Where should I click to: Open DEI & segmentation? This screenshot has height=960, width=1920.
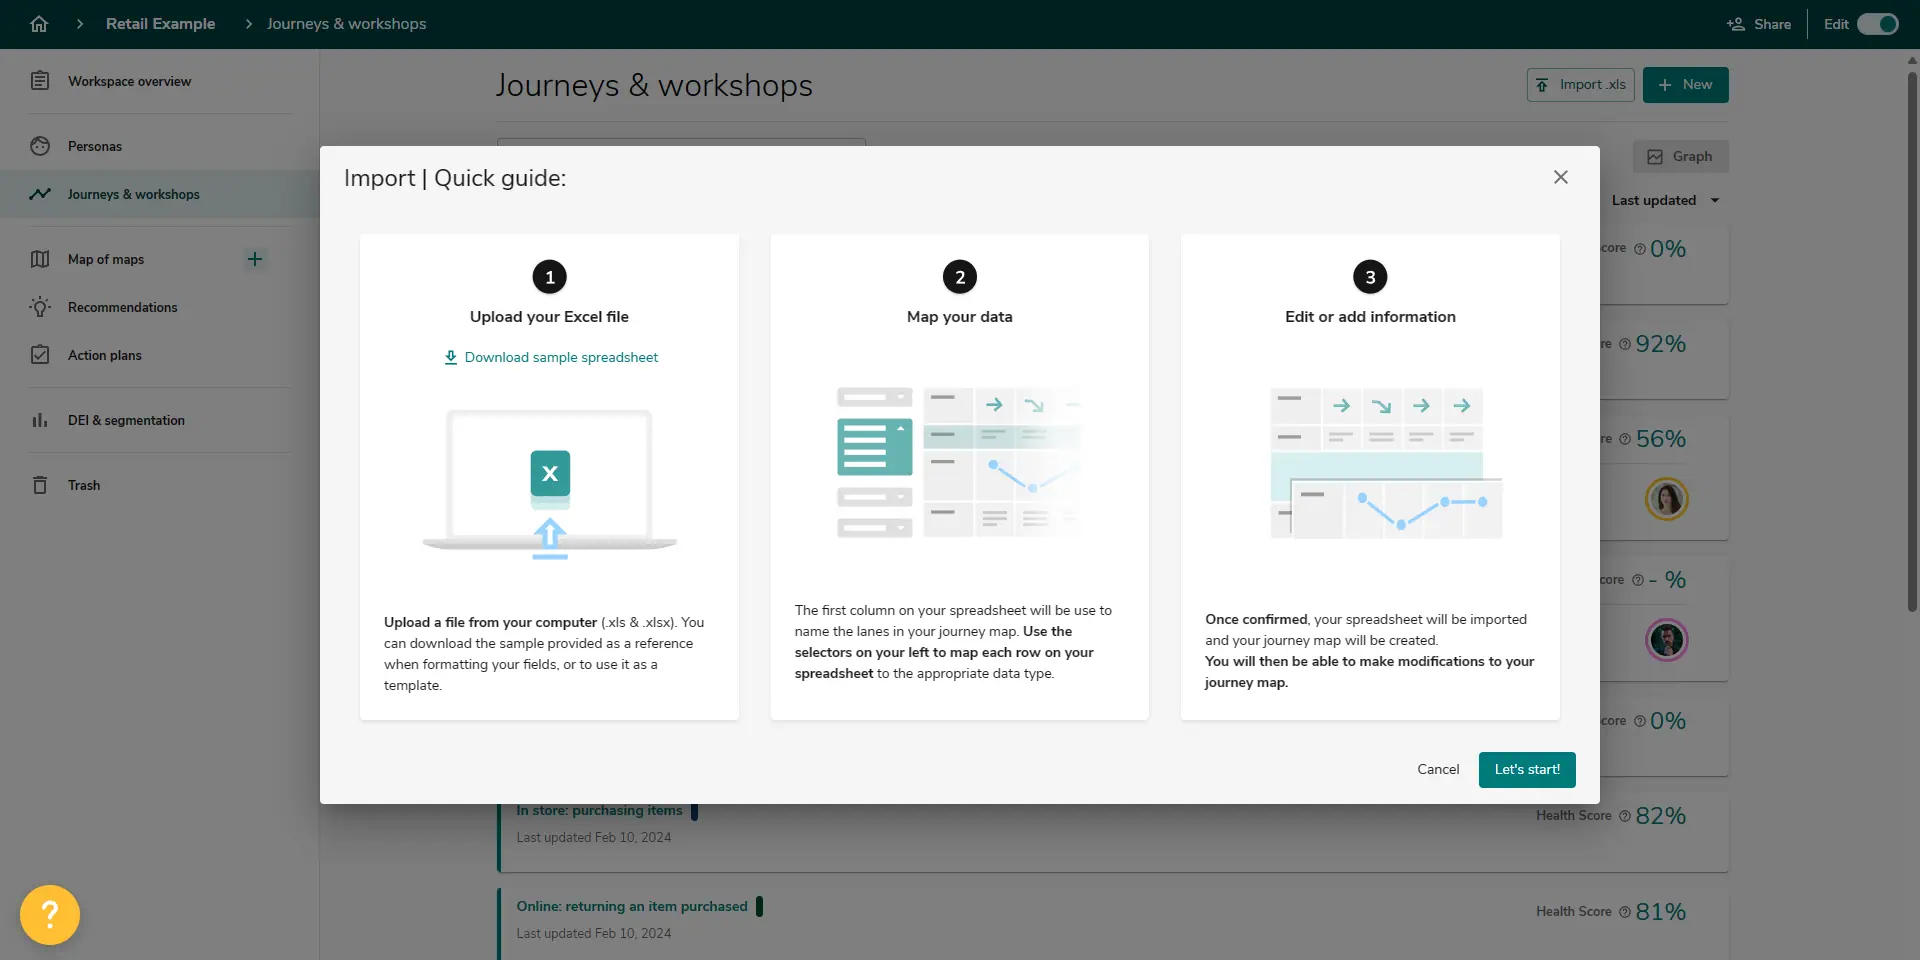[x=125, y=420]
